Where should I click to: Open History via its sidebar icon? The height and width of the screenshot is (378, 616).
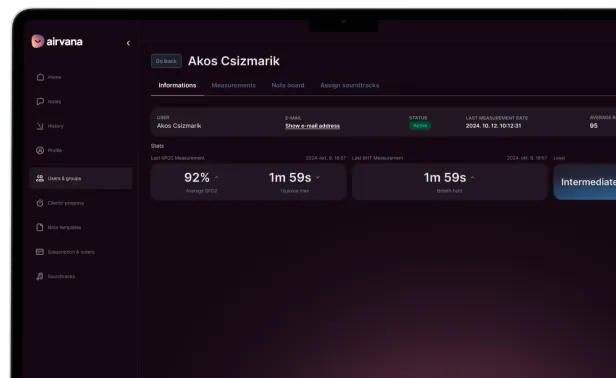point(40,126)
